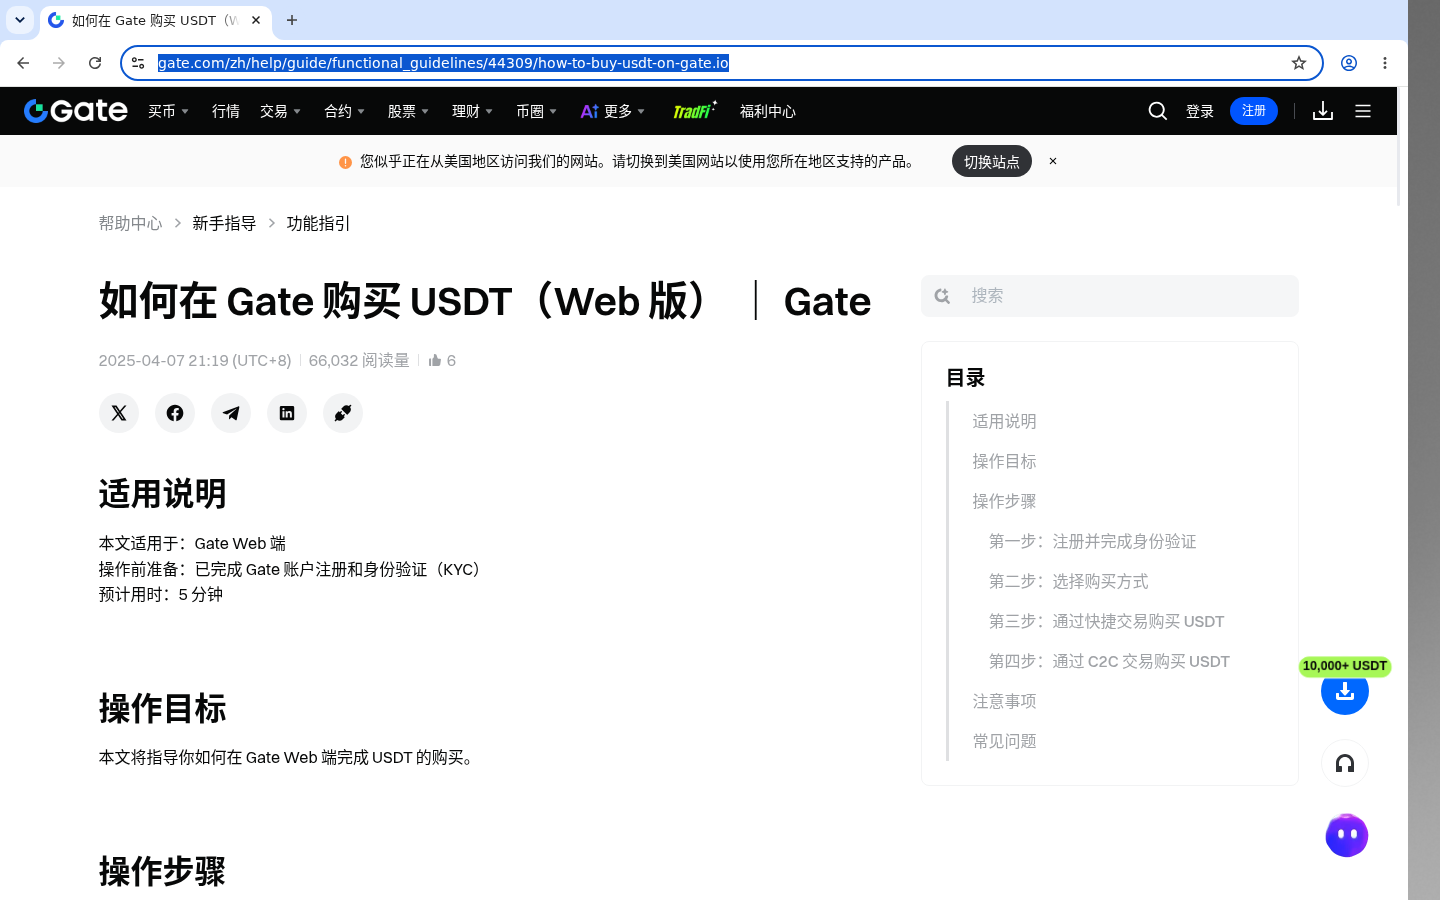The image size is (1440, 900).
Task: Expand the 买币 dropdown menu
Action: point(168,111)
